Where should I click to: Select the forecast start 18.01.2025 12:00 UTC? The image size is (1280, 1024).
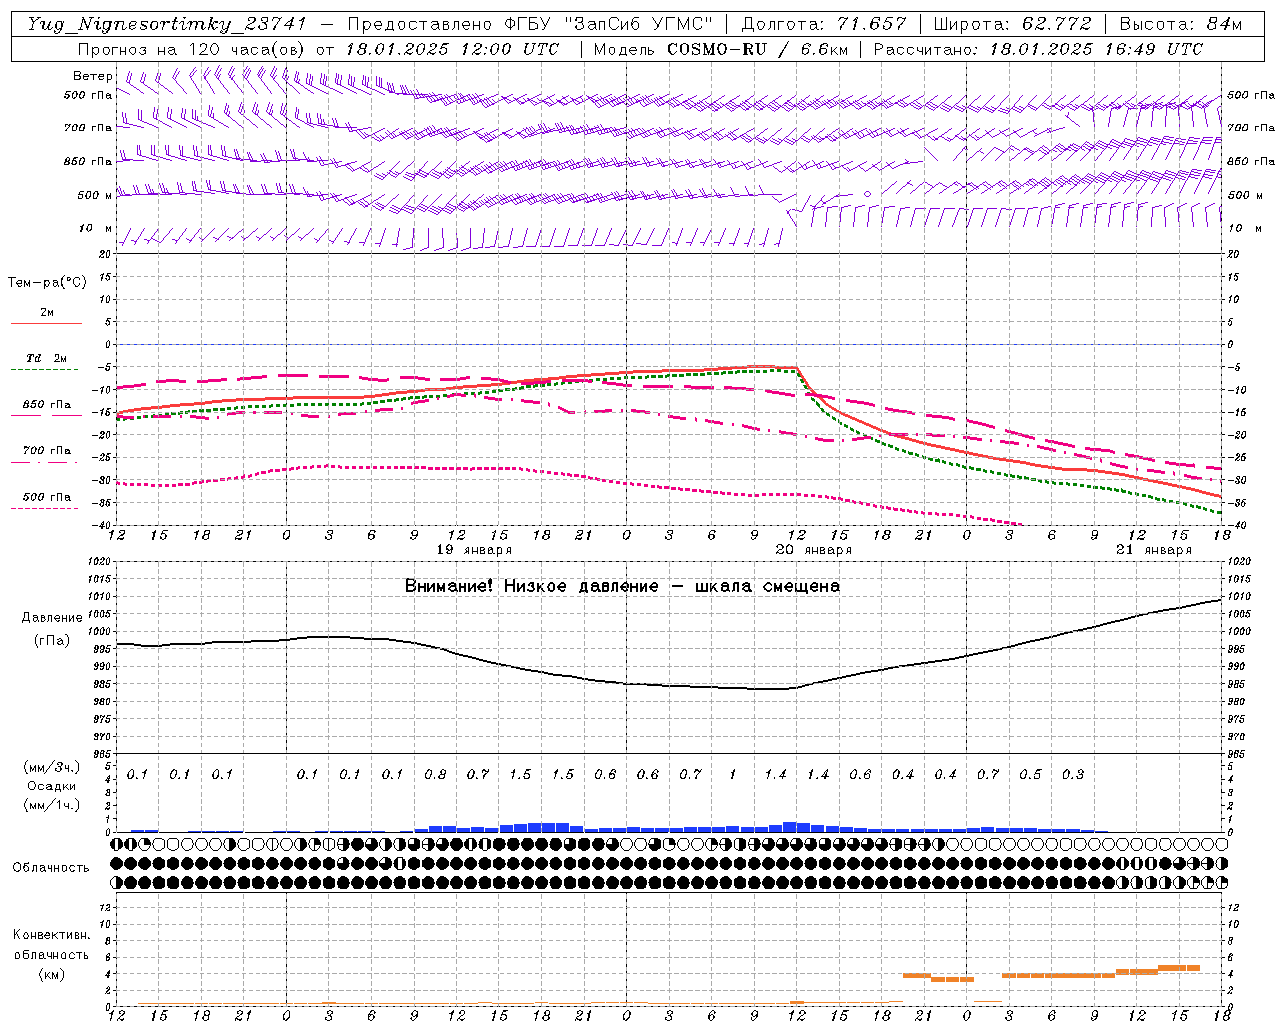point(452,49)
